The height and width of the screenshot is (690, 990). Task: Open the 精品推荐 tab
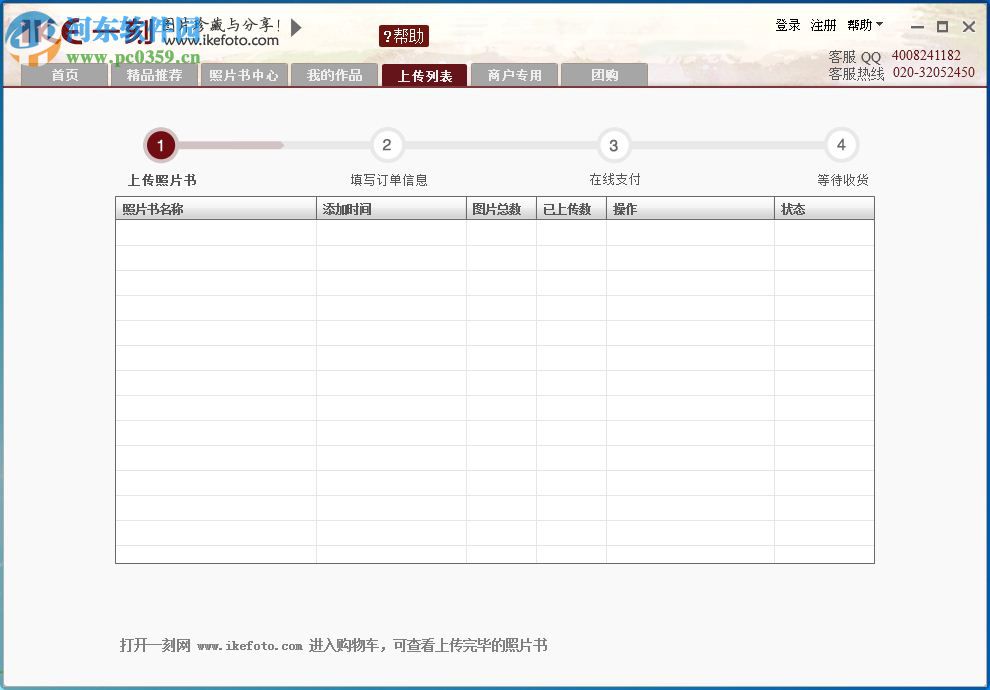point(153,74)
